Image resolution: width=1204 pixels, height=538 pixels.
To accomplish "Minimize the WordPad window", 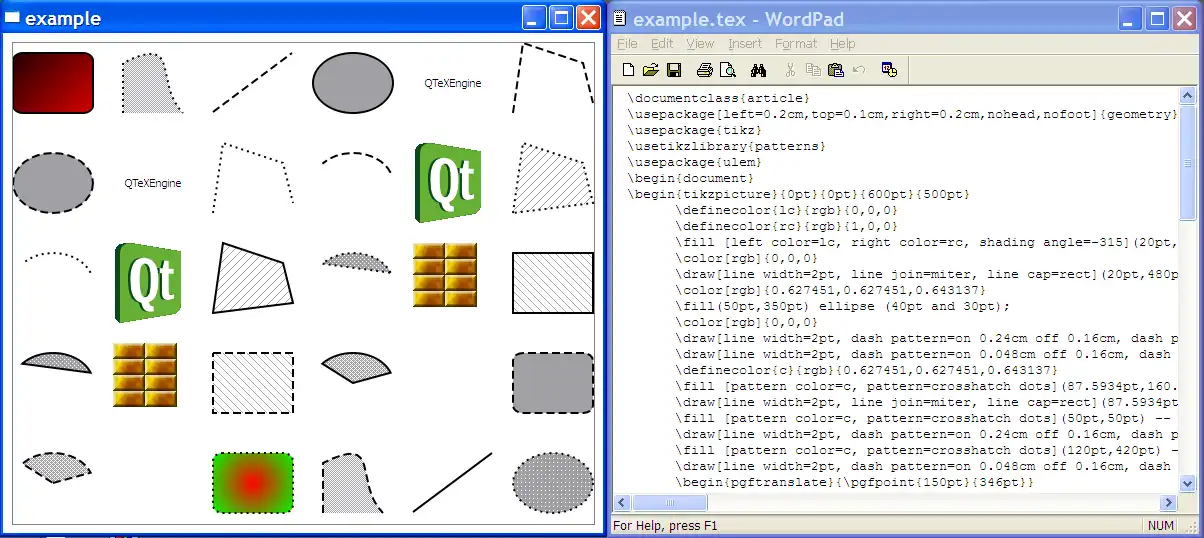I will point(1133,18).
